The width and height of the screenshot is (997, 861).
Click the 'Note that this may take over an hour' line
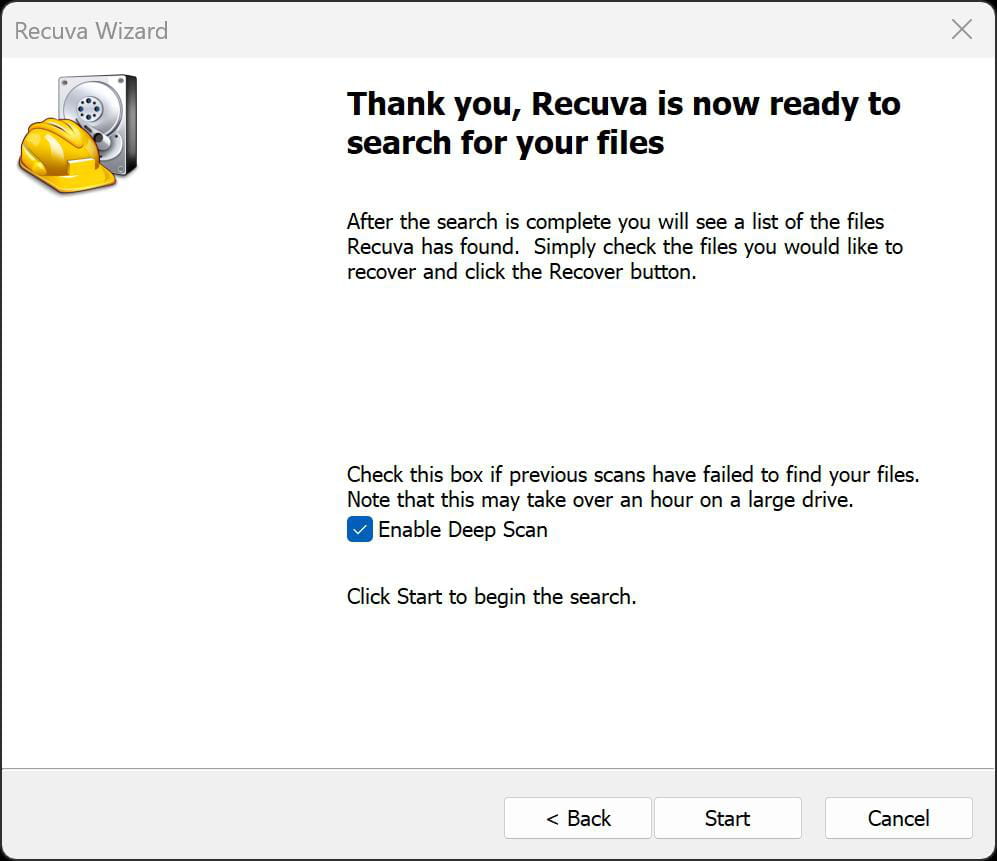pyautogui.click(x=600, y=500)
